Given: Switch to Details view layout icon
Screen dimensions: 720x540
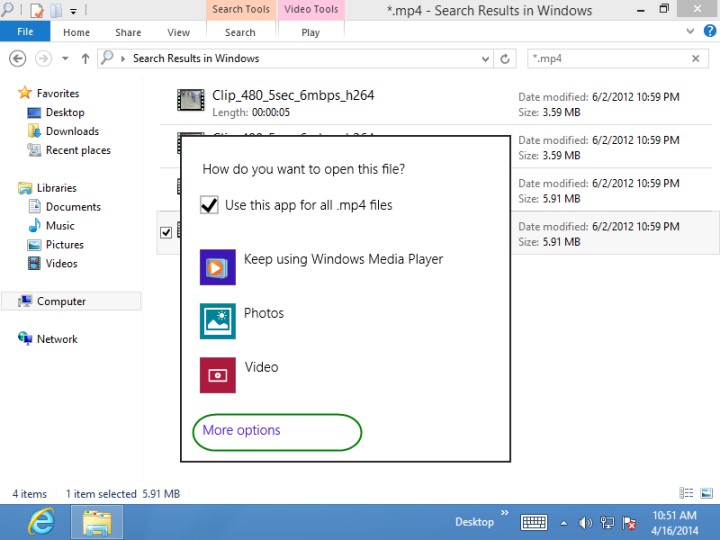Looking at the screenshot, I should coord(686,493).
